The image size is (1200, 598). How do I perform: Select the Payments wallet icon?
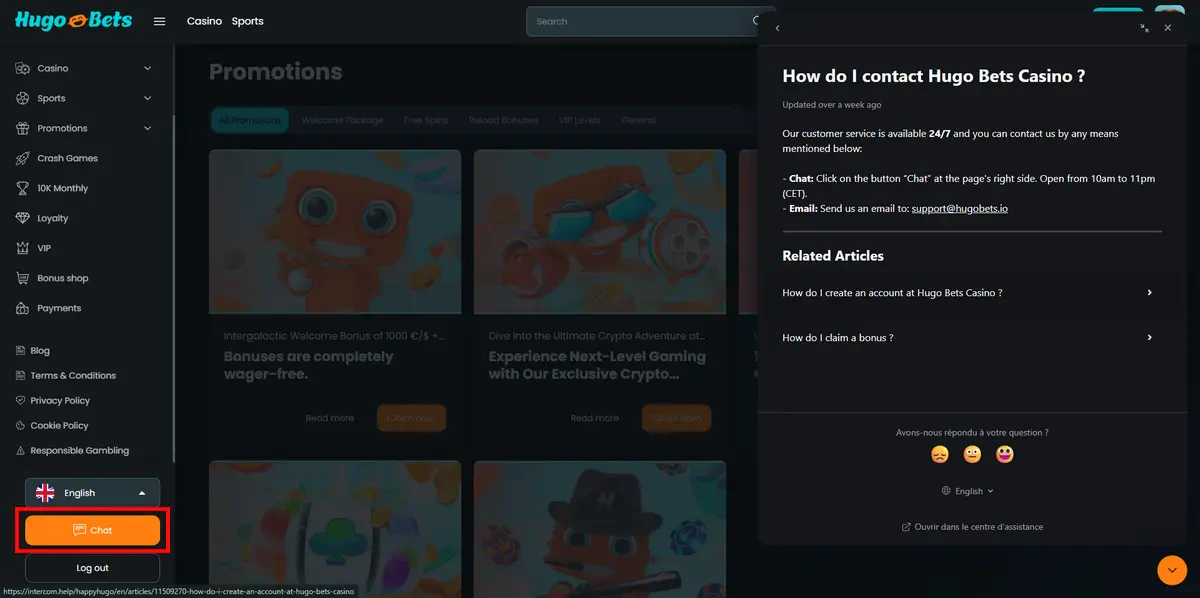point(23,308)
